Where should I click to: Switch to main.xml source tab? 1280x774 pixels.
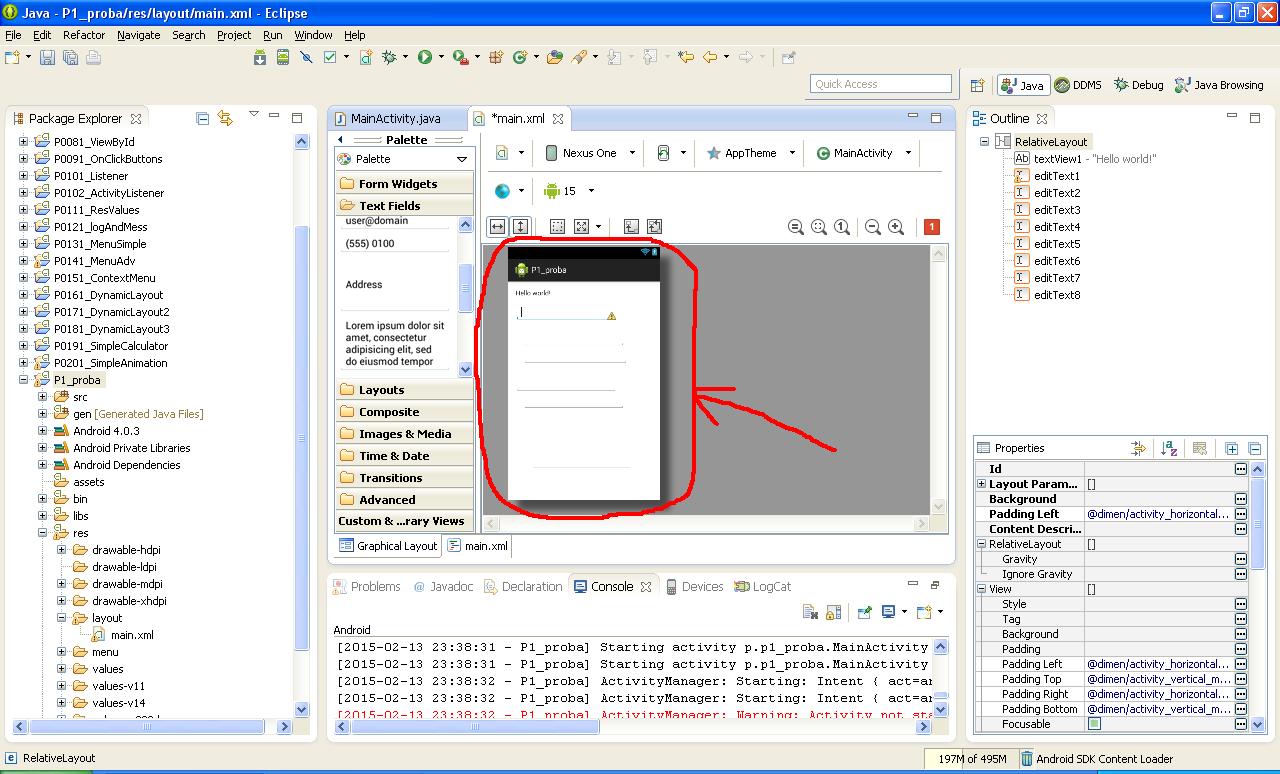pyautogui.click(x=478, y=546)
